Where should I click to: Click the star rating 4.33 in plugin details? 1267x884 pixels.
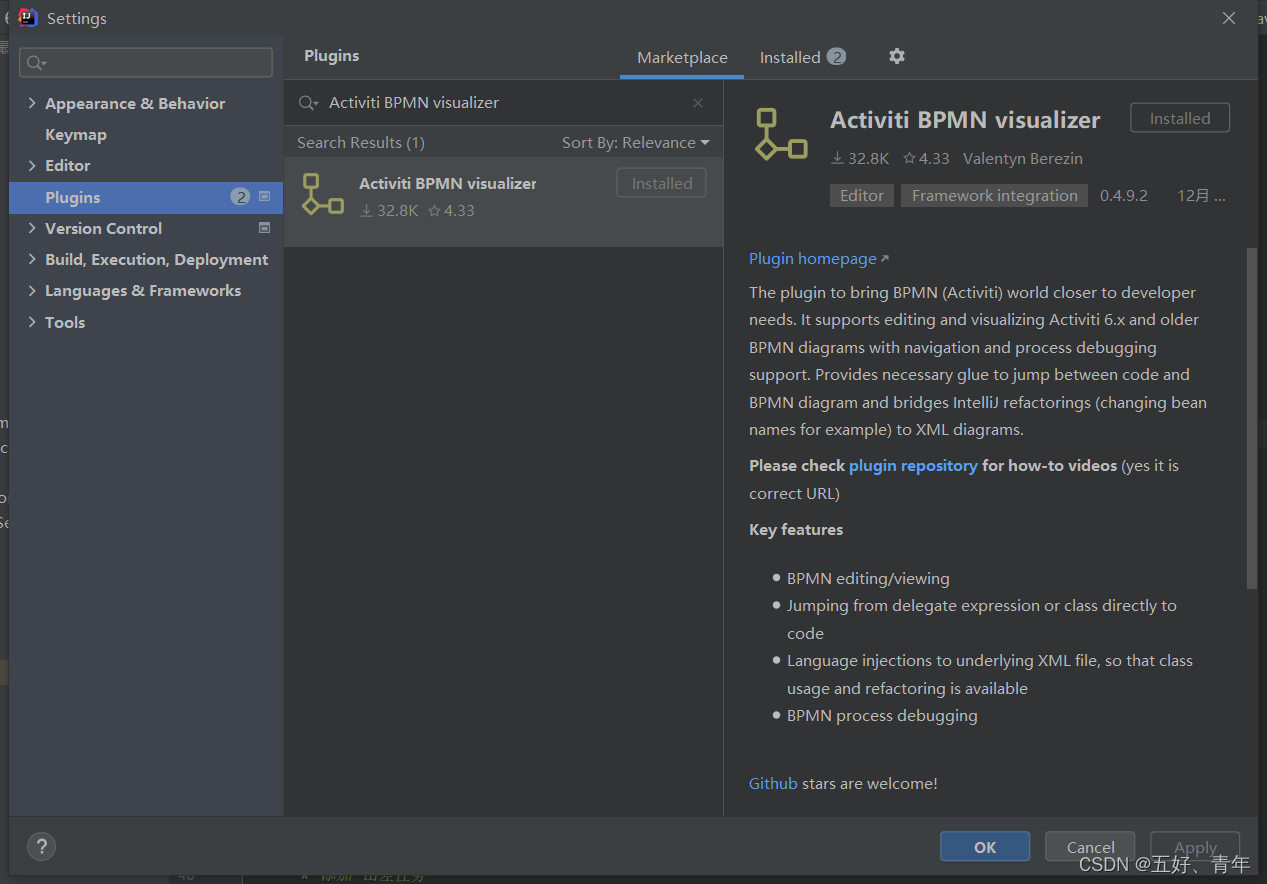click(x=926, y=158)
